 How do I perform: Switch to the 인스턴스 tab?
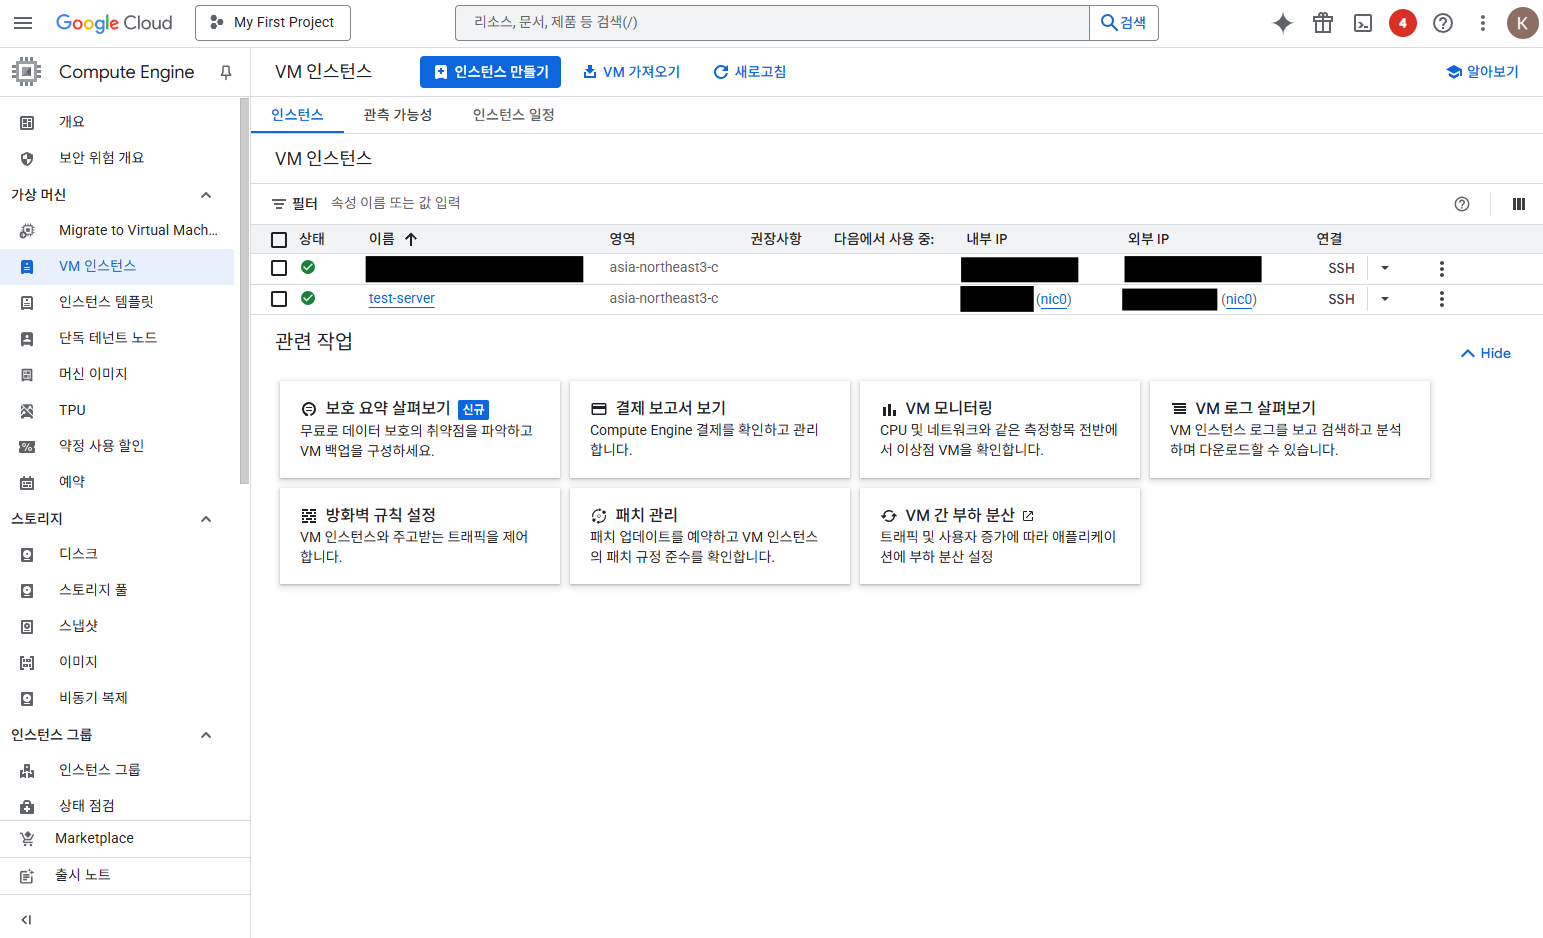point(297,115)
